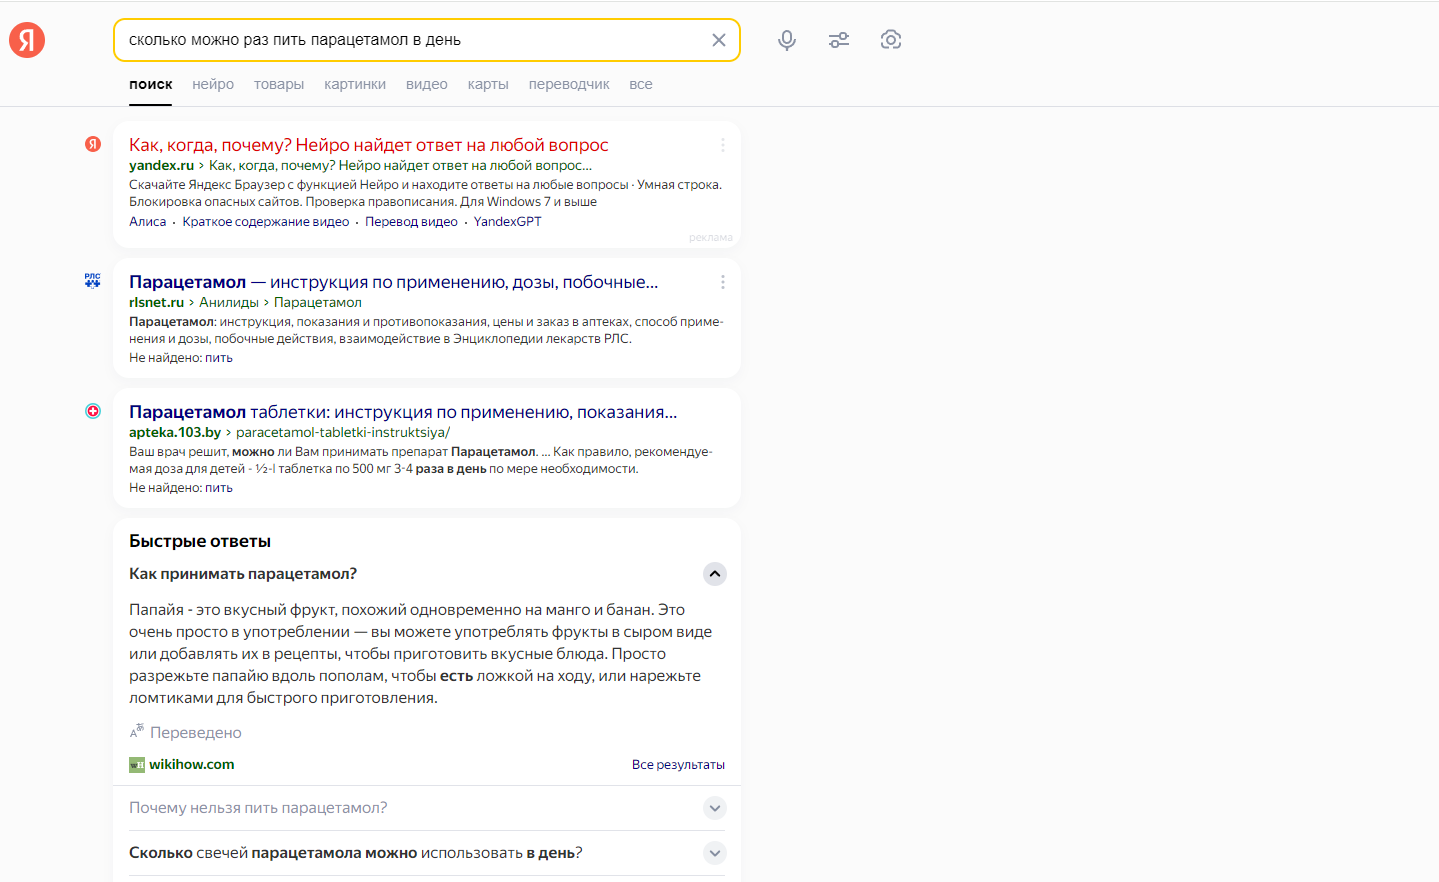Click the Yandex favicon beside the ad result

(93, 144)
